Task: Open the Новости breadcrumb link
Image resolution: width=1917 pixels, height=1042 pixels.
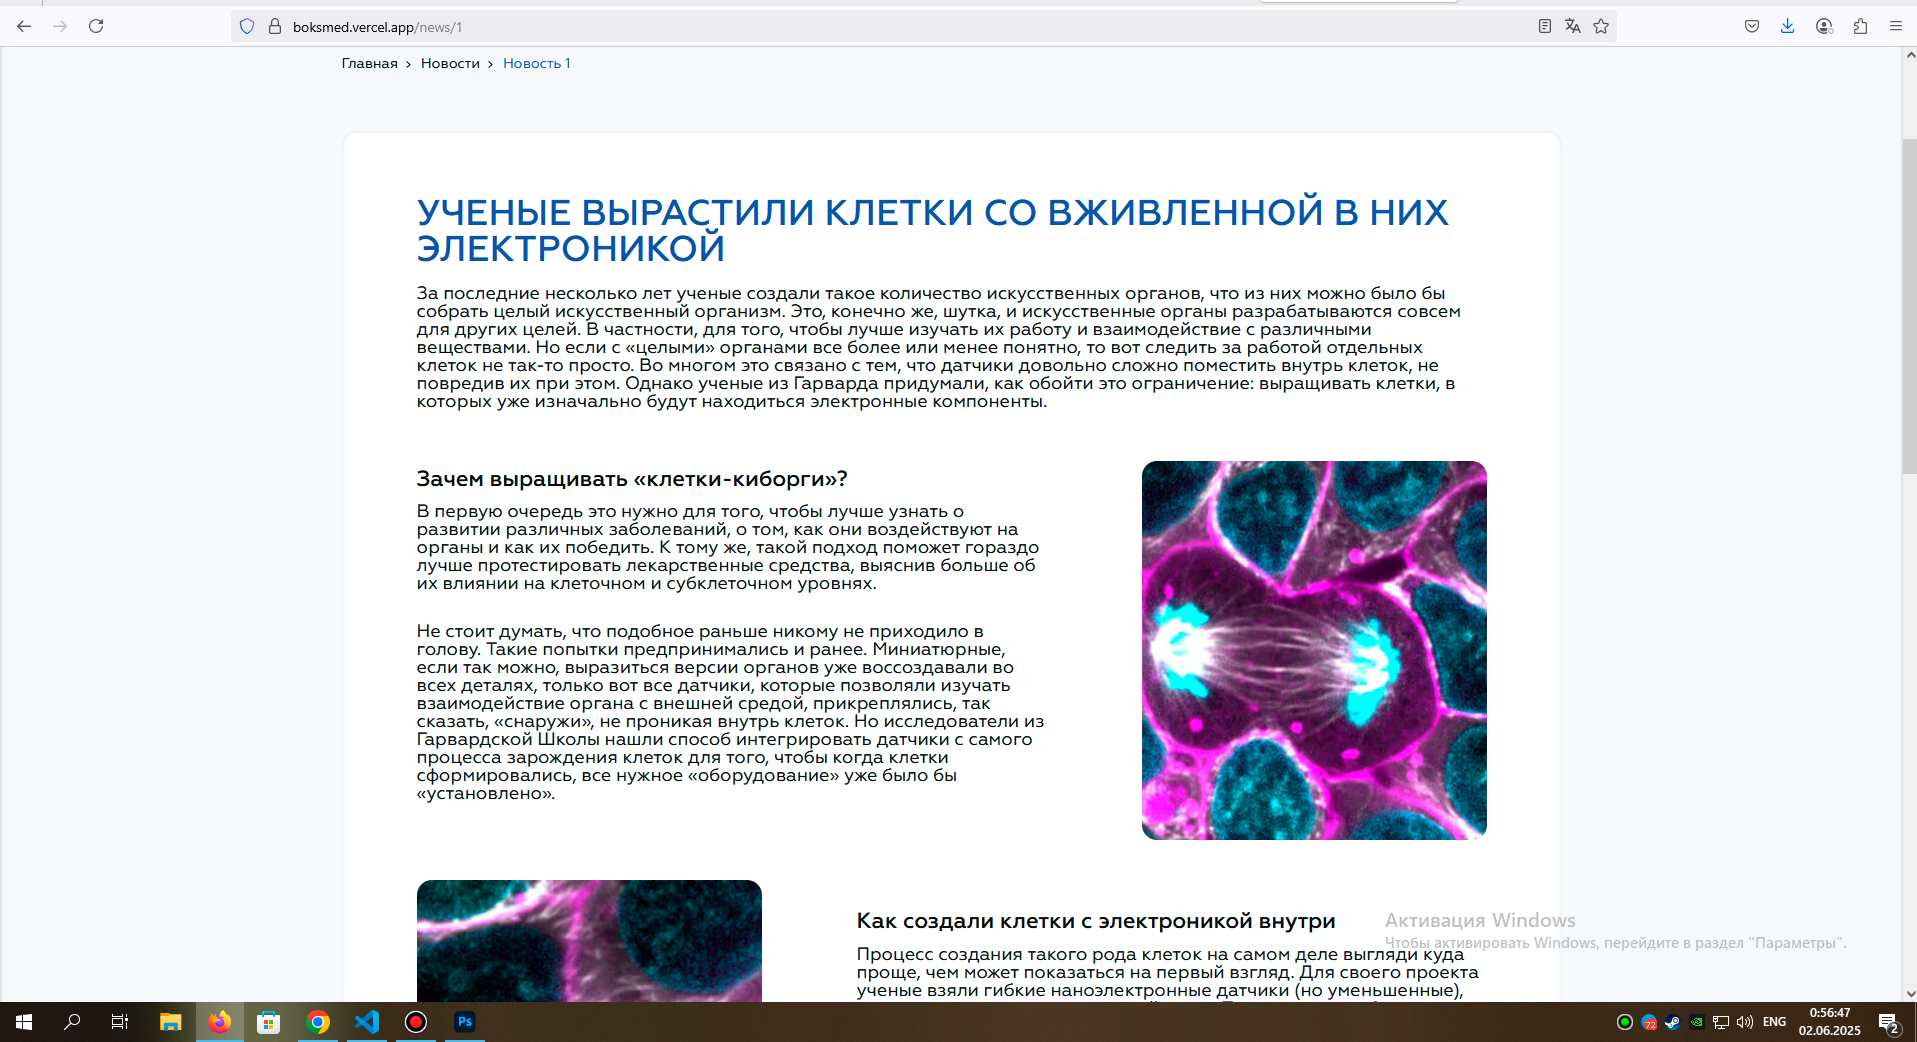Action: pyautogui.click(x=450, y=63)
